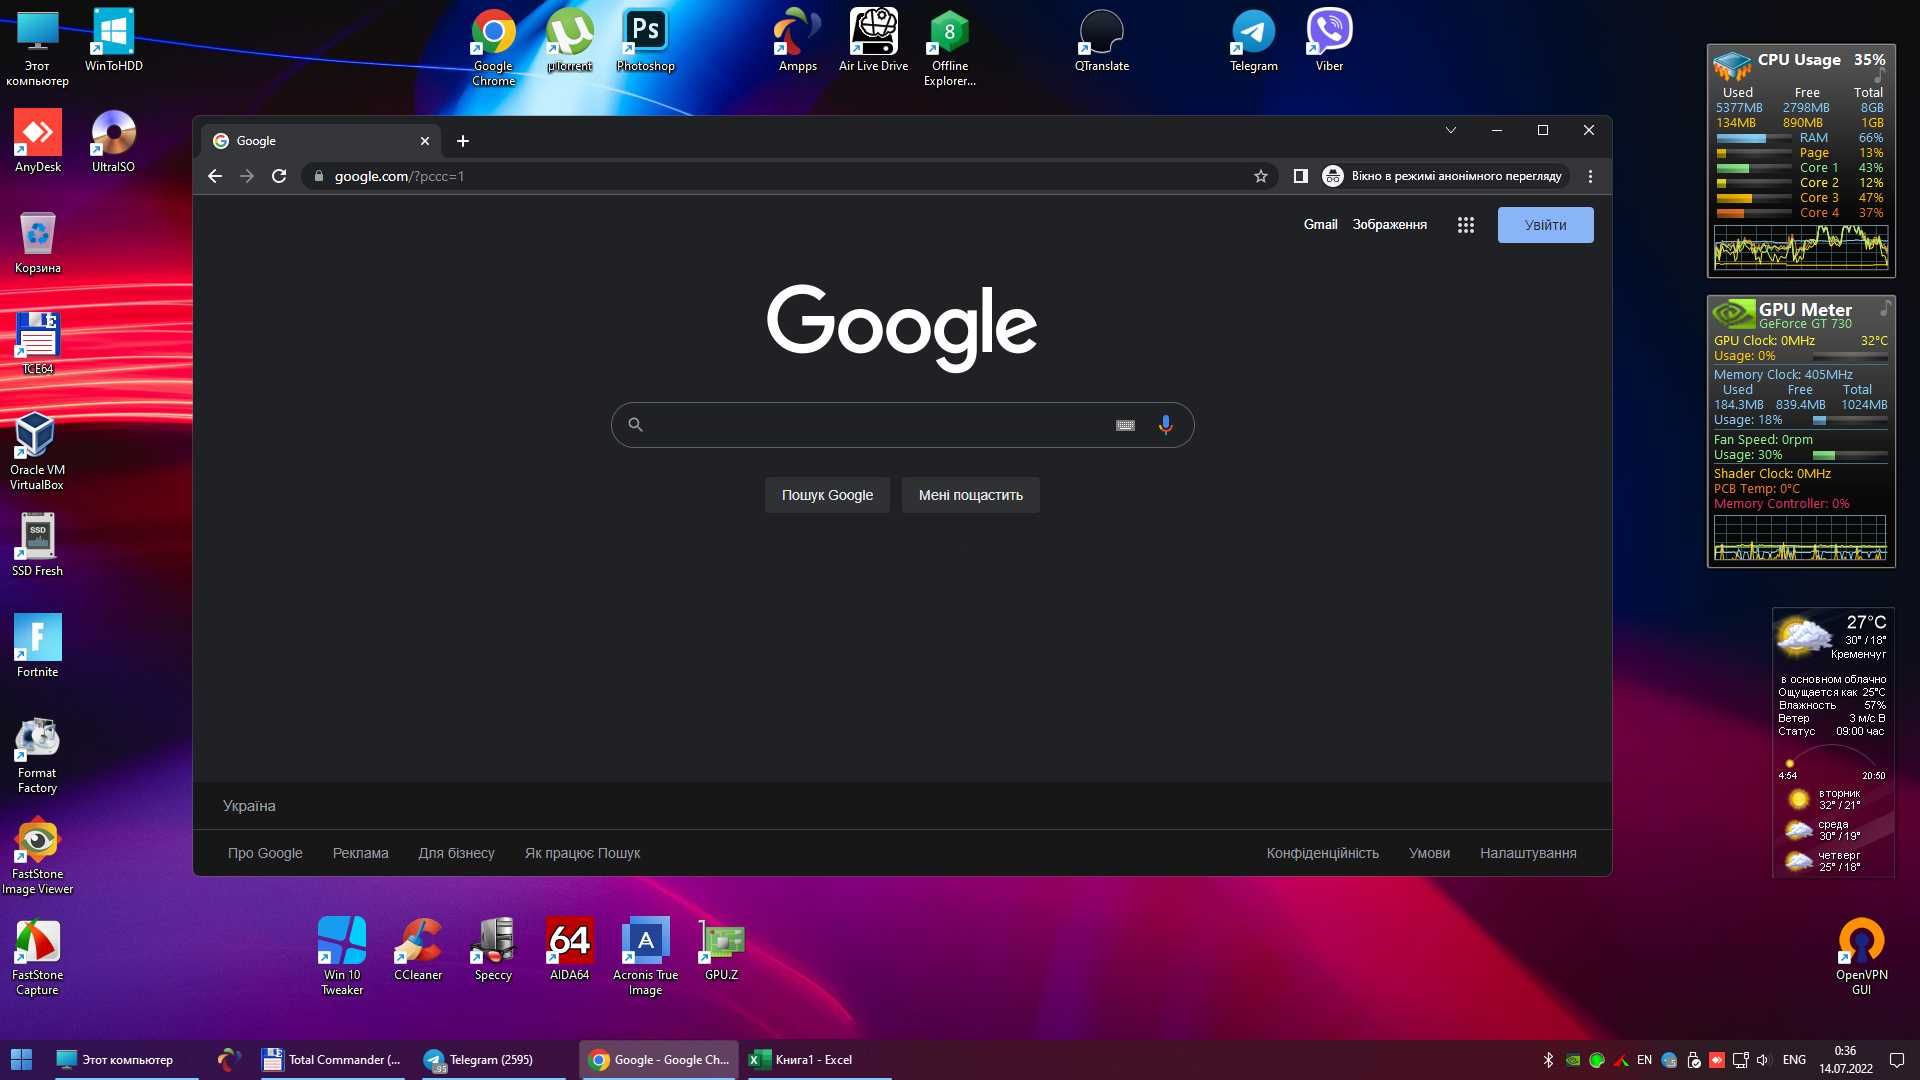Open the Ampps desktop shortcut
The image size is (1920, 1080).
coord(797,40)
